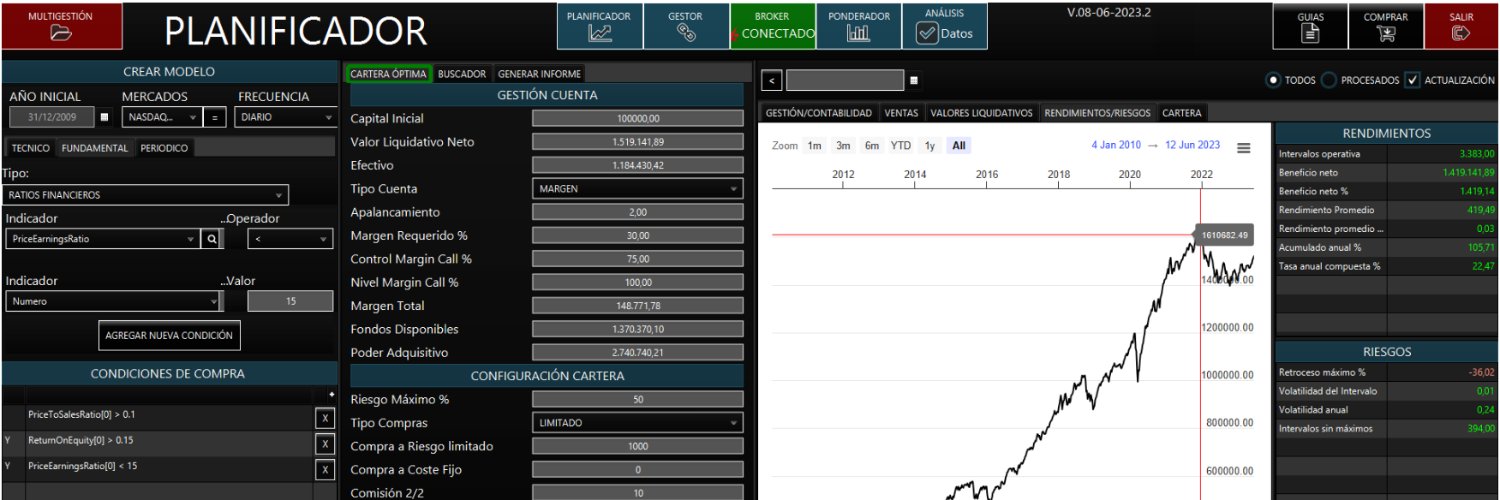Remove the ReturnOnEquity[0] > 0.15 condition

click(x=325, y=444)
